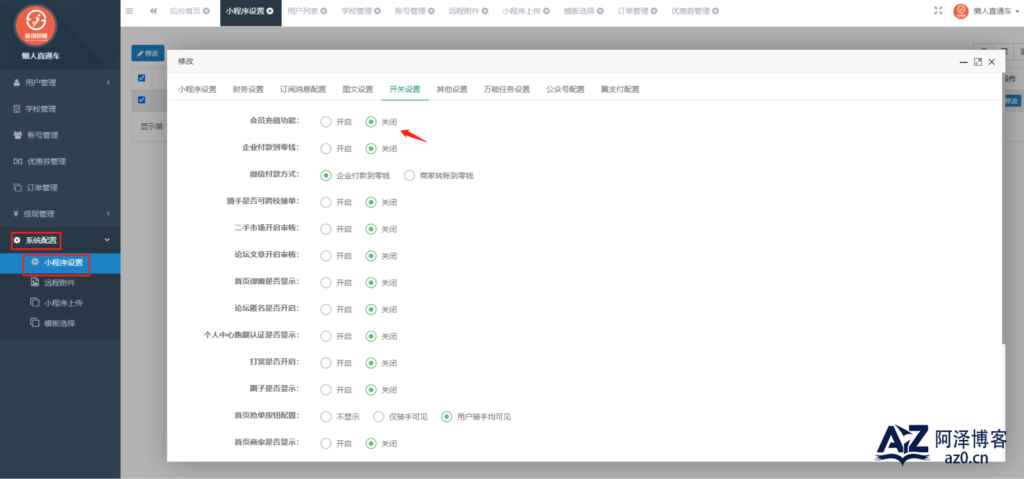Screen dimensions: 1024x479
Task: Tick the table header select-all checkbox
Action: (x=142, y=78)
